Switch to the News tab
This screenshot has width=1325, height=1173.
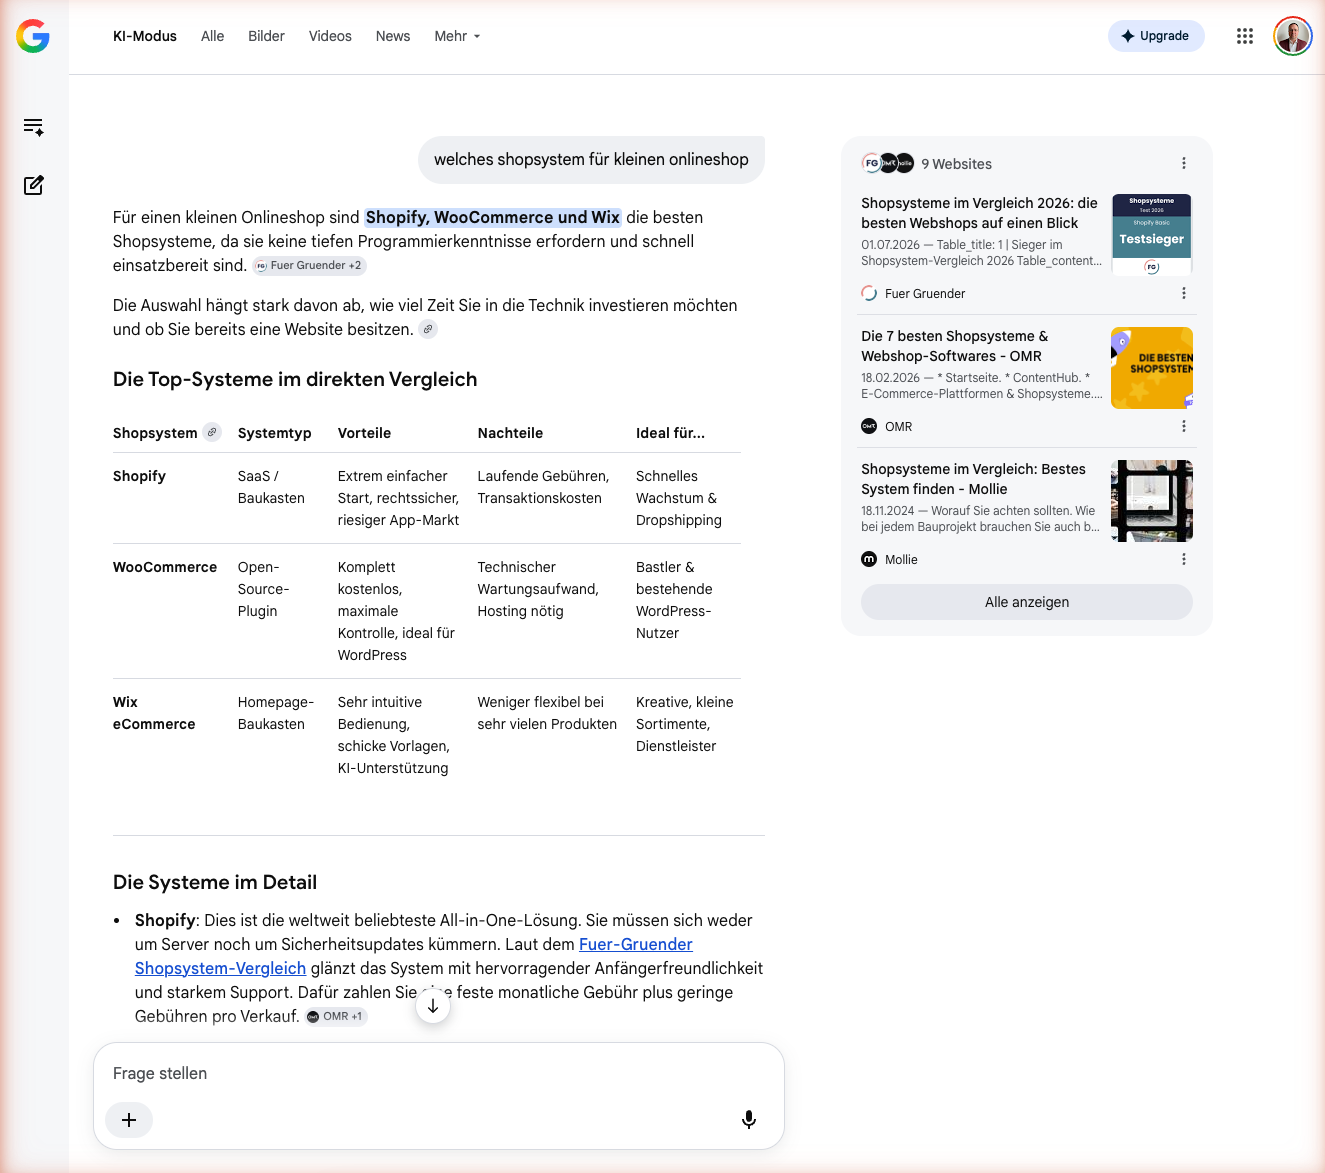(393, 36)
